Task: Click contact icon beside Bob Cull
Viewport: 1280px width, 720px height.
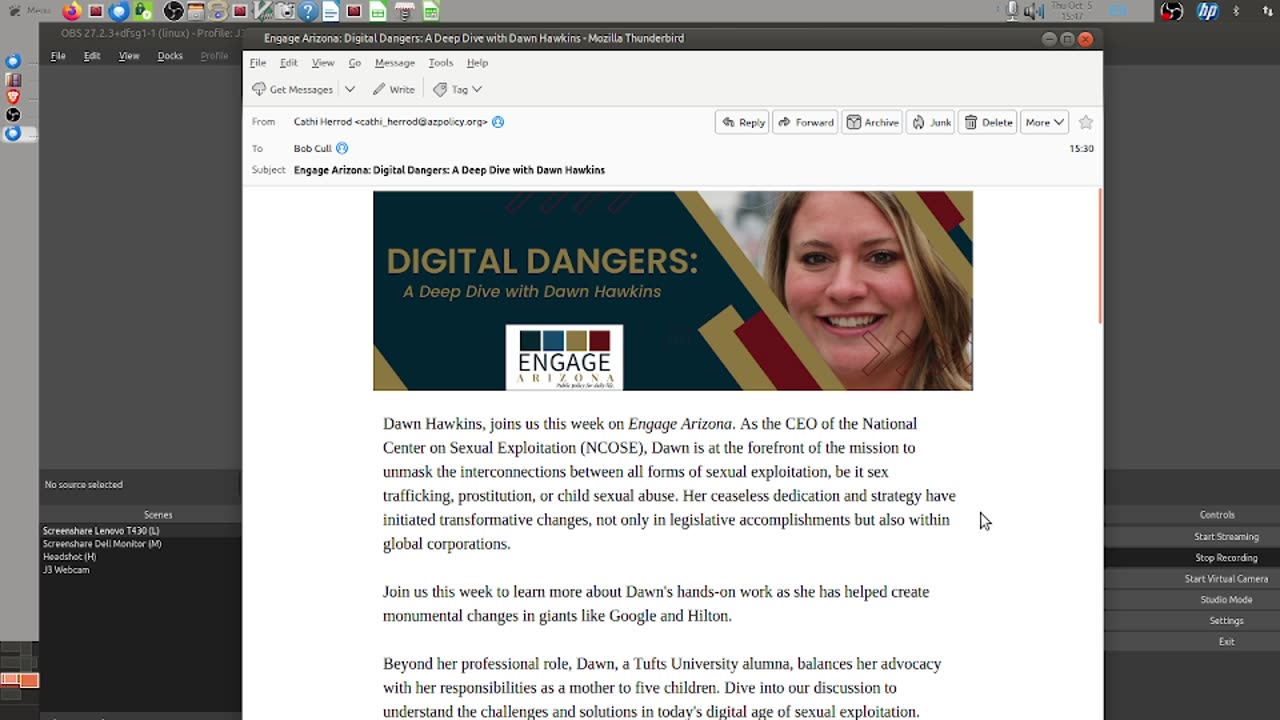Action: click(x=342, y=148)
